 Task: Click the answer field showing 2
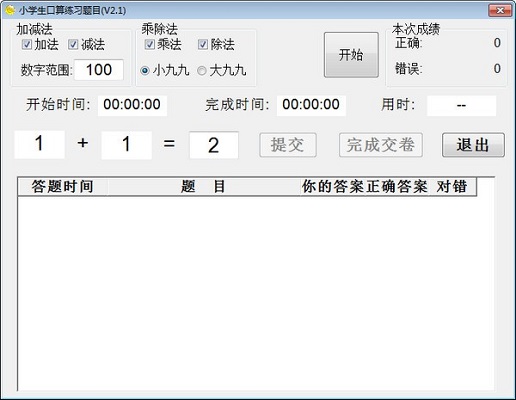click(214, 145)
